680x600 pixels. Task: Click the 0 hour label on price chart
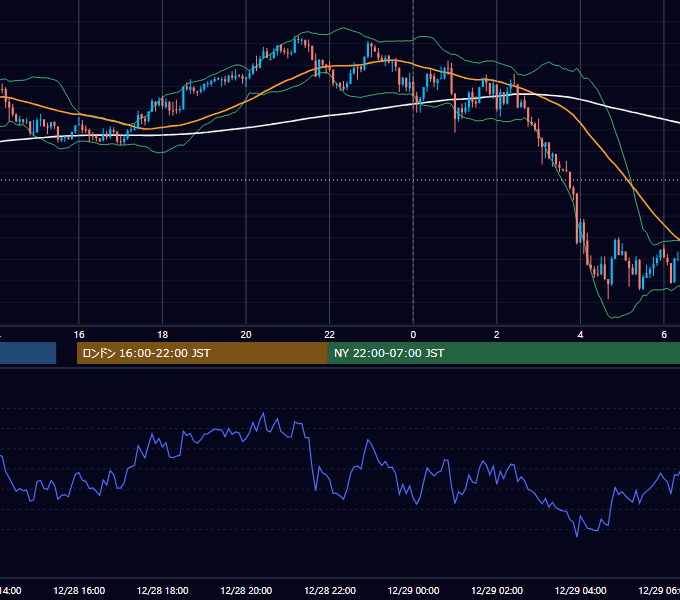click(413, 334)
